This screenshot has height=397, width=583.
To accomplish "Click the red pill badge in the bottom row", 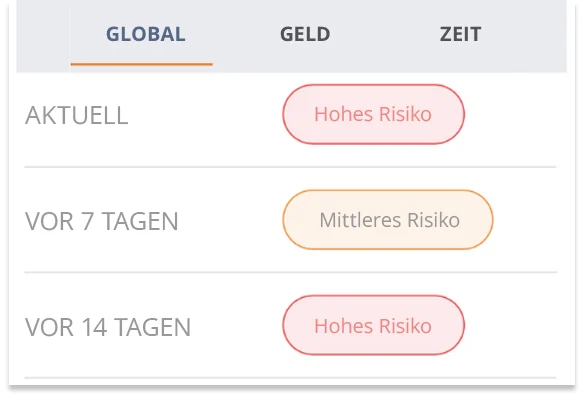I will [x=373, y=326].
